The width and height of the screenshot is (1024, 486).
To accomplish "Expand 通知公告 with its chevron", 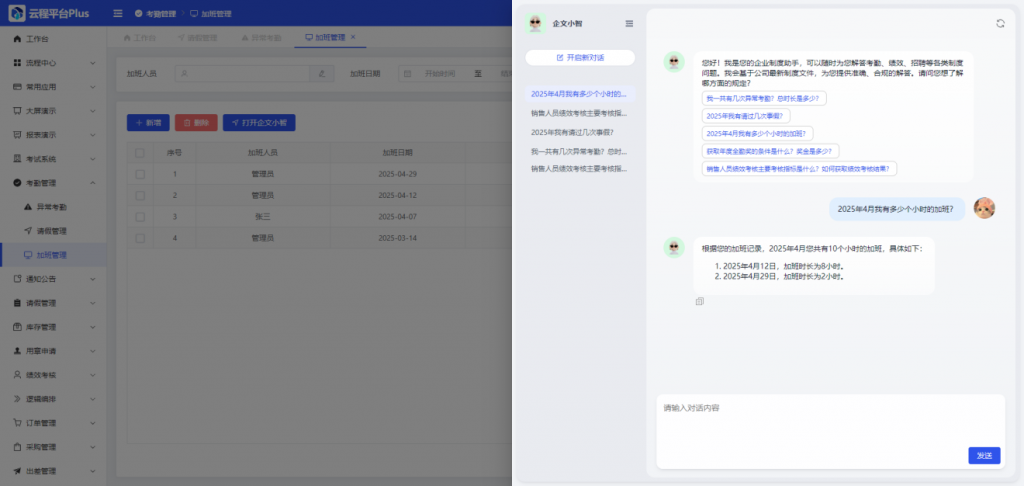I will coord(92,279).
